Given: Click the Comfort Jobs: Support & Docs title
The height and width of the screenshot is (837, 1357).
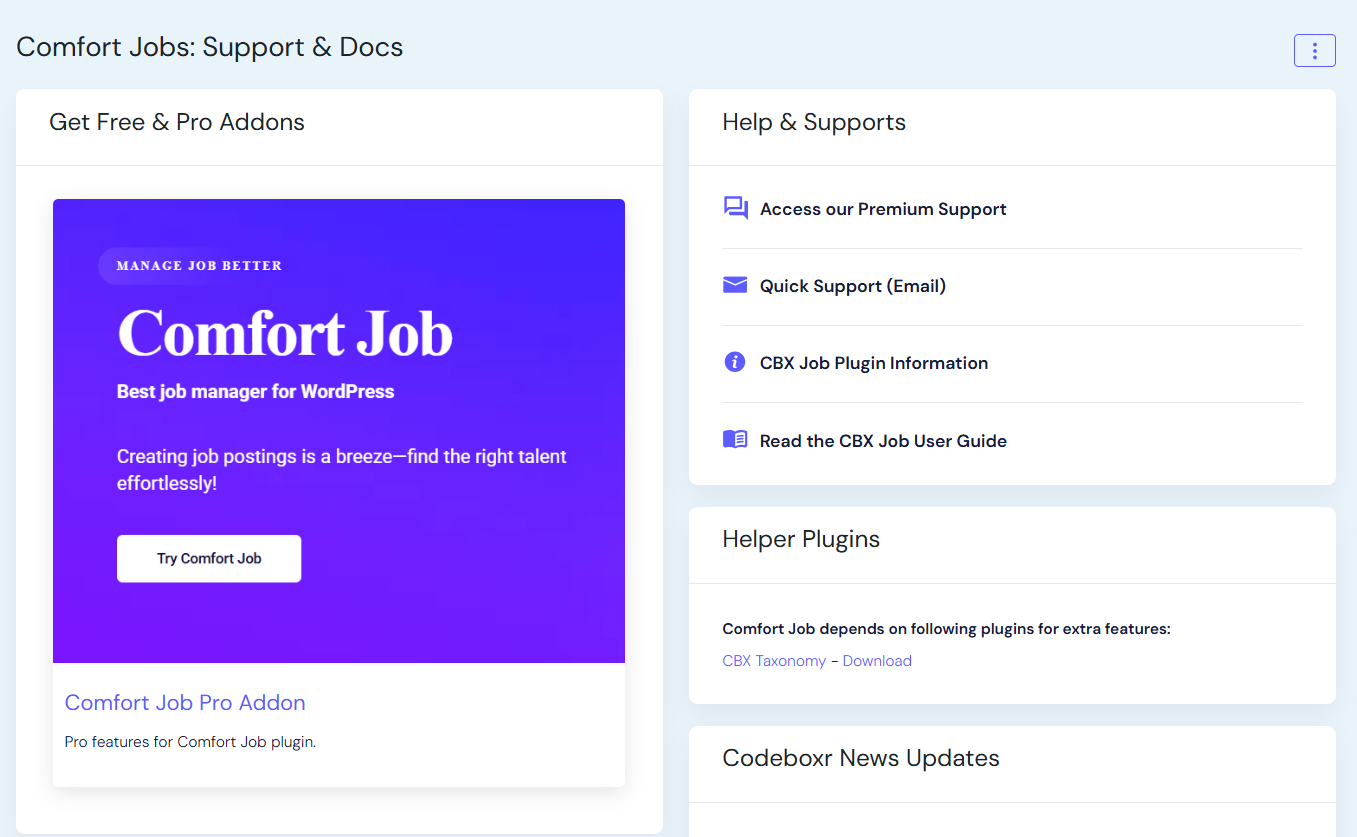Looking at the screenshot, I should click(210, 47).
